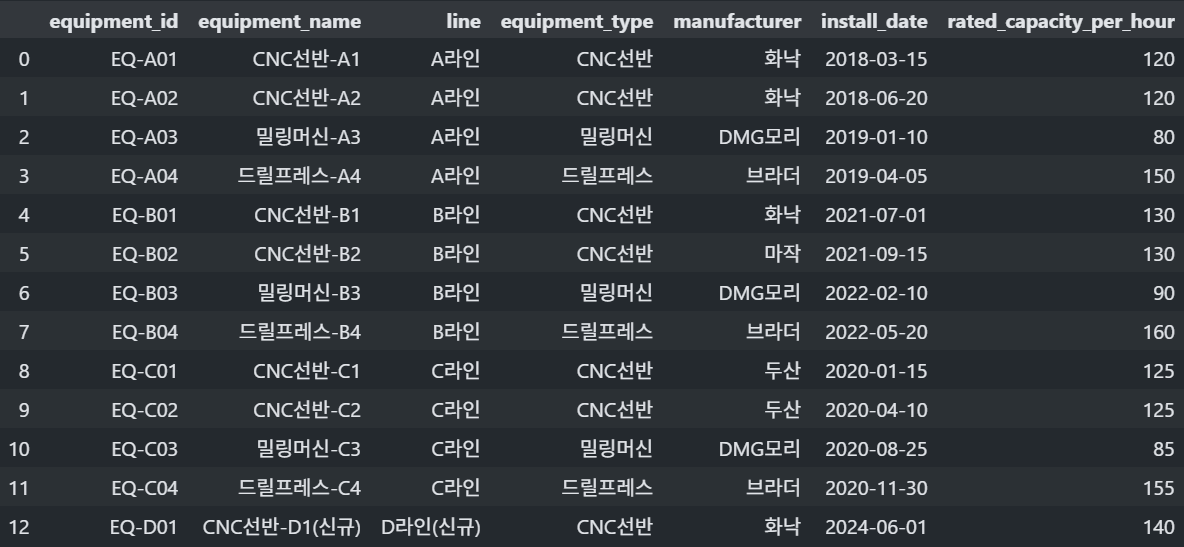Select the install date 2019-01-10 cell
Image resolution: width=1184 pixels, height=547 pixels.
(x=876, y=138)
